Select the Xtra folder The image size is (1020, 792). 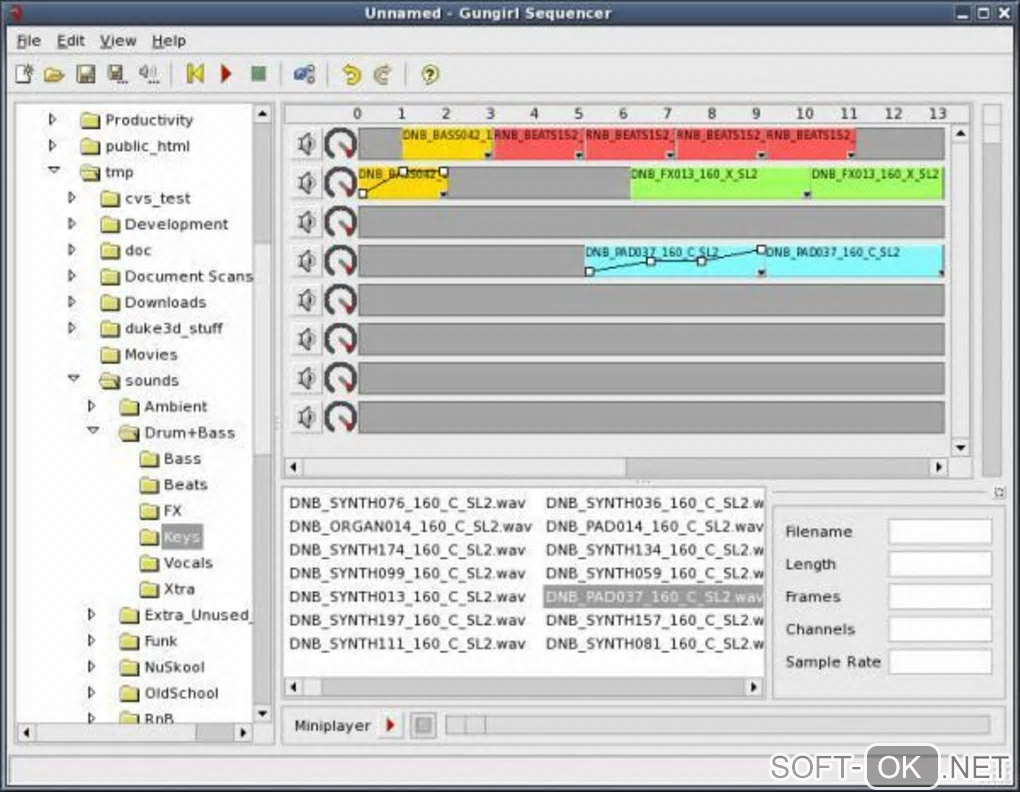click(179, 588)
